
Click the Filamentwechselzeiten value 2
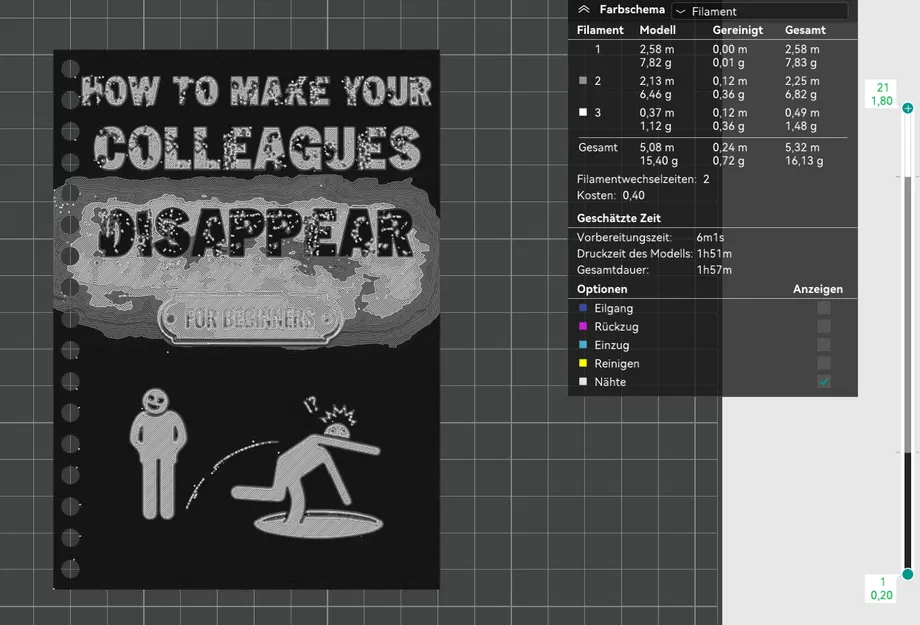(706, 179)
